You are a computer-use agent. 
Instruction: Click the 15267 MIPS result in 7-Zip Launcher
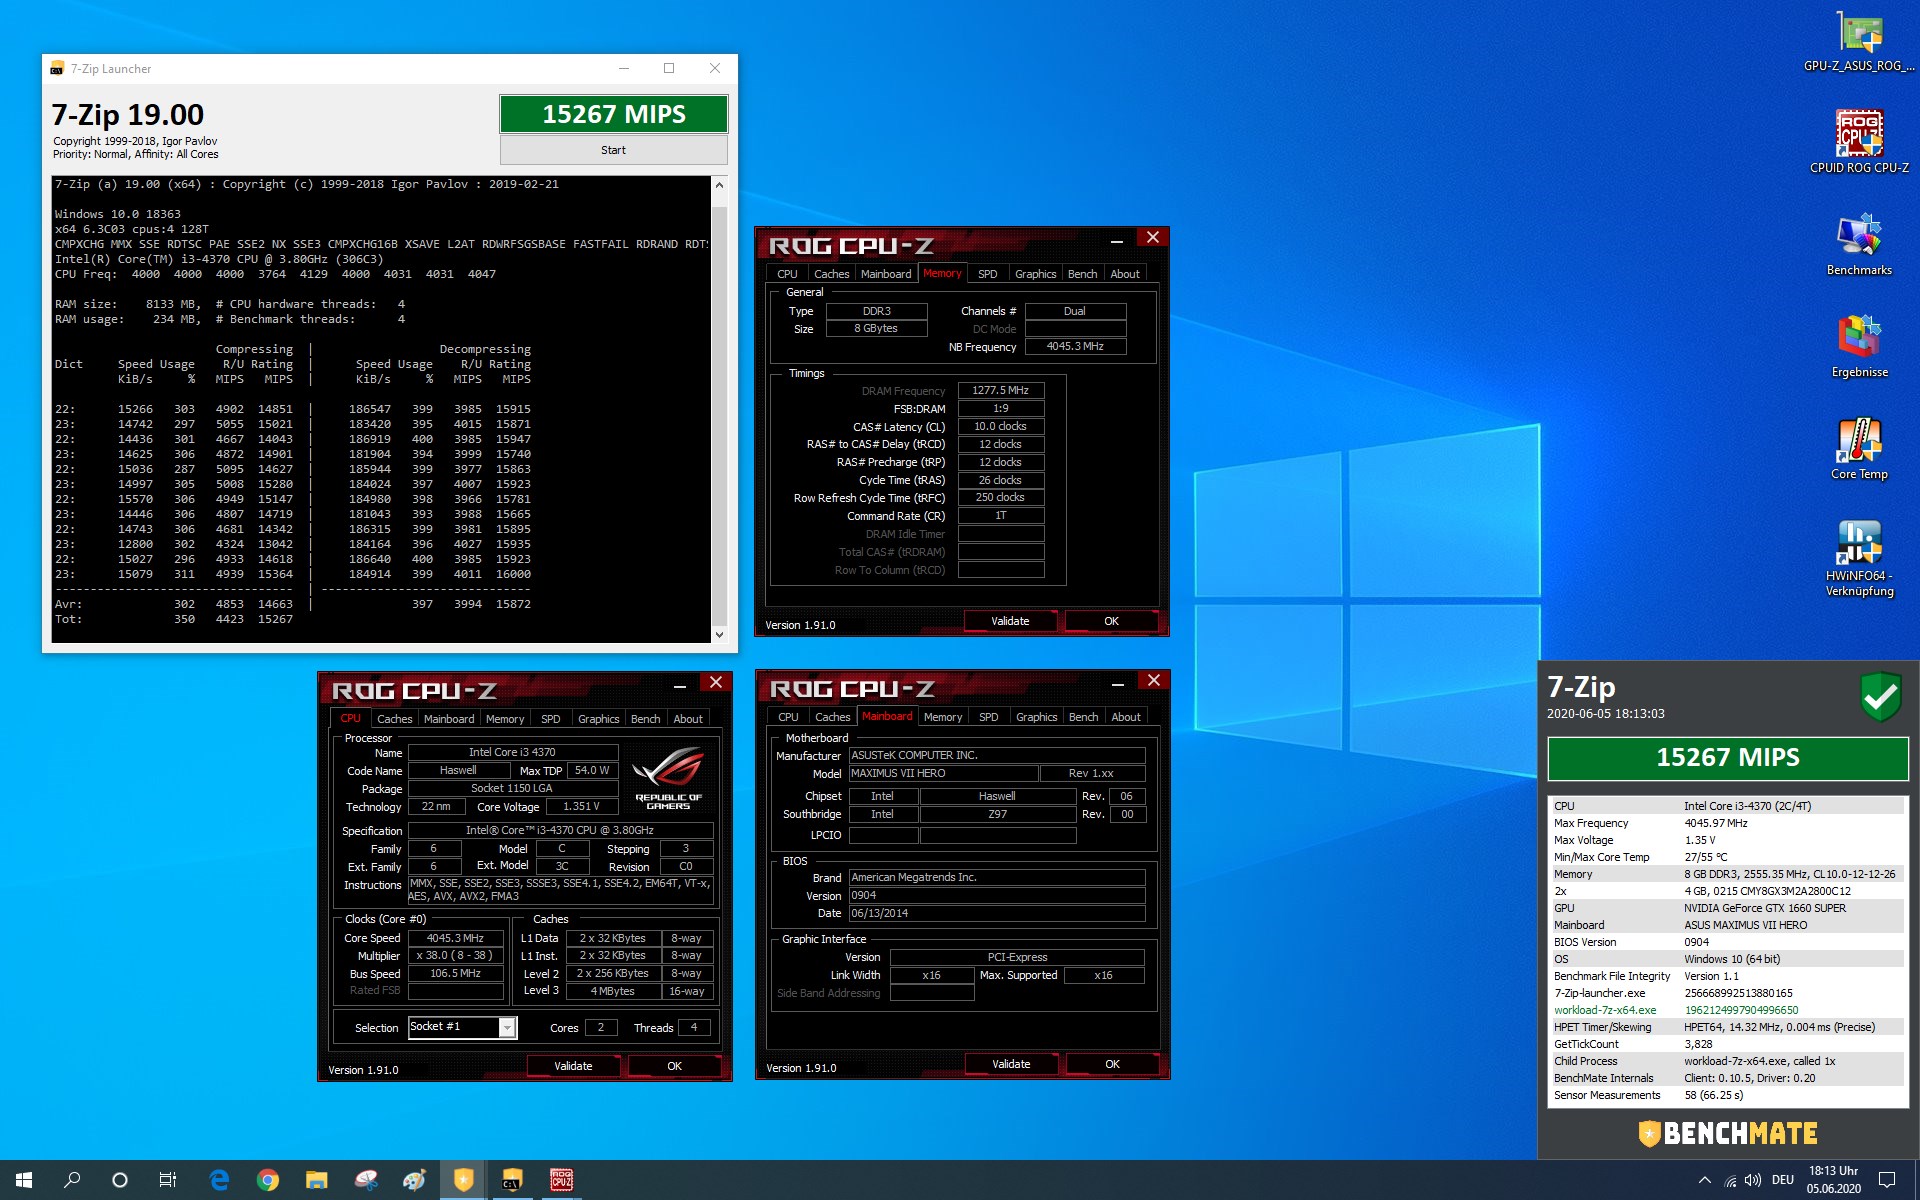[613, 114]
